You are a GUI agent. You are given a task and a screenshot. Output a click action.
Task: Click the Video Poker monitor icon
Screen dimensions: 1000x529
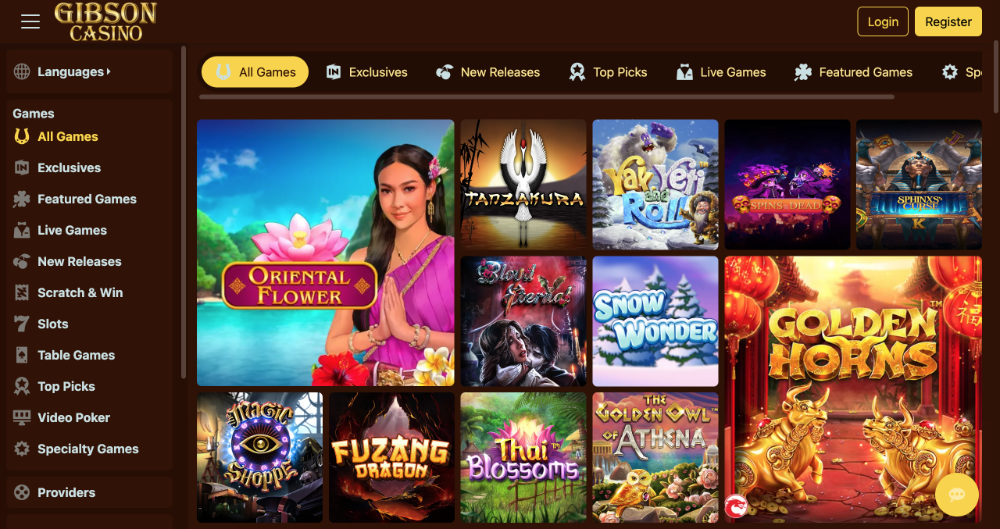point(22,417)
